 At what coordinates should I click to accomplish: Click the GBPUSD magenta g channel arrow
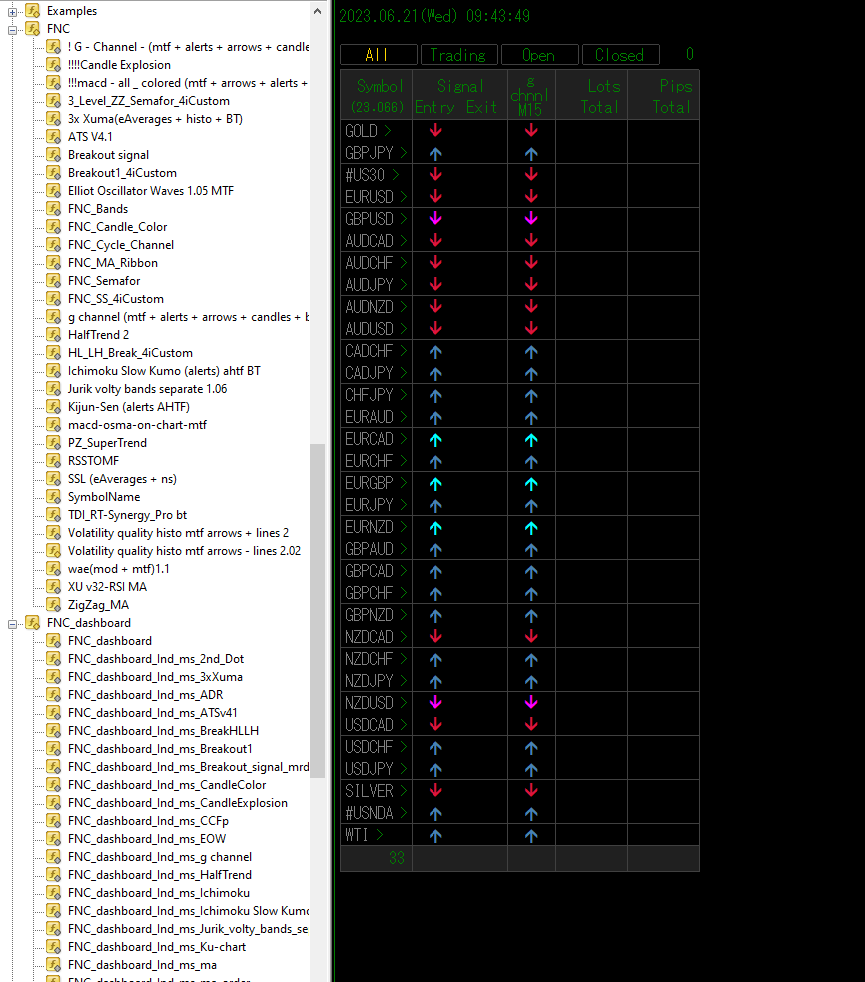pyautogui.click(x=531, y=219)
